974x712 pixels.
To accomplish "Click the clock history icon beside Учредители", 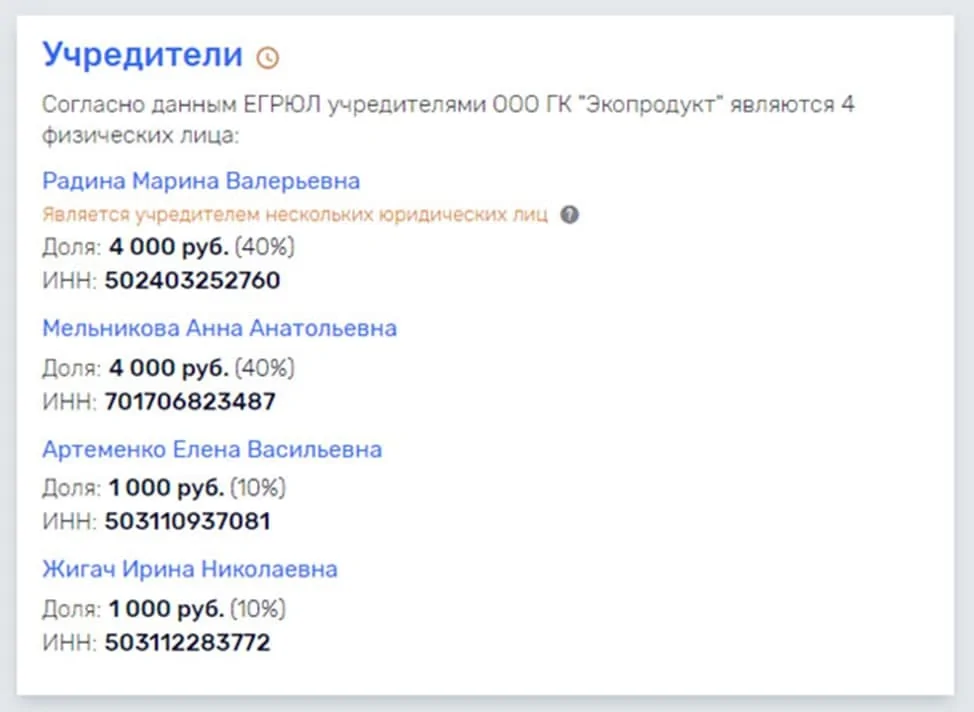I will tap(267, 58).
